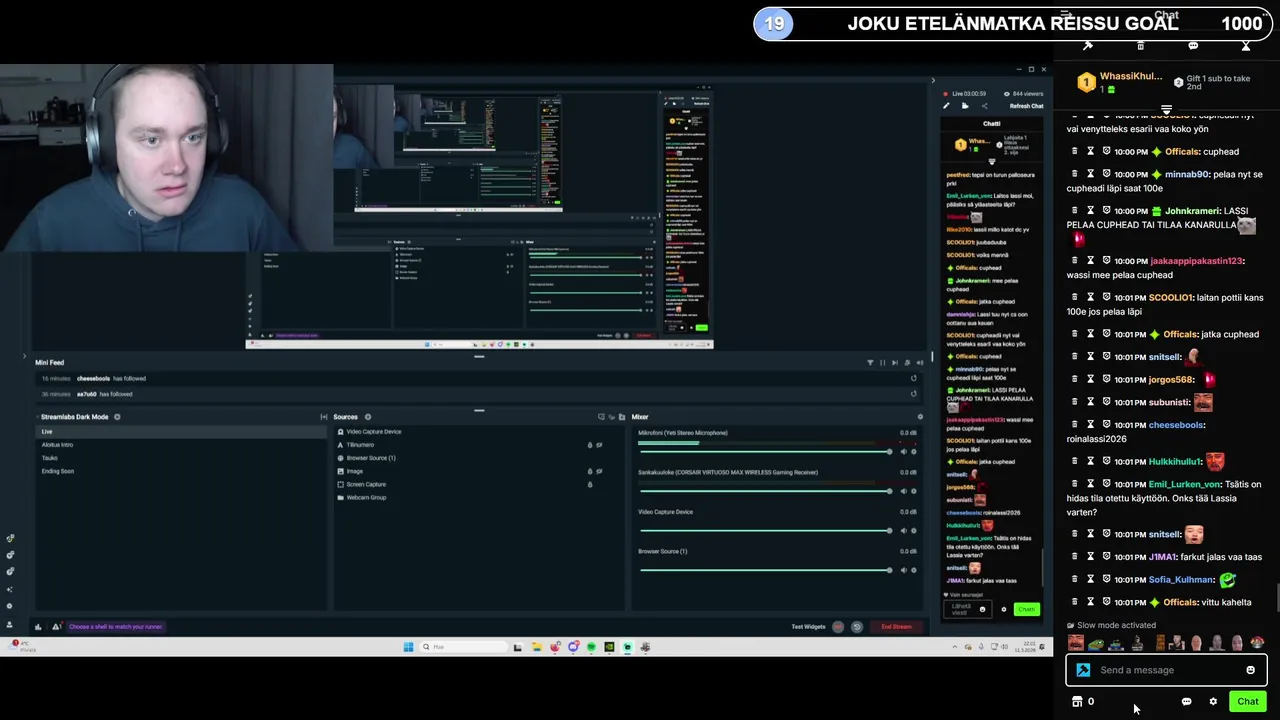The height and width of the screenshot is (720, 1280).
Task: Open File Explorer from the Windows taskbar
Action: (x=536, y=647)
